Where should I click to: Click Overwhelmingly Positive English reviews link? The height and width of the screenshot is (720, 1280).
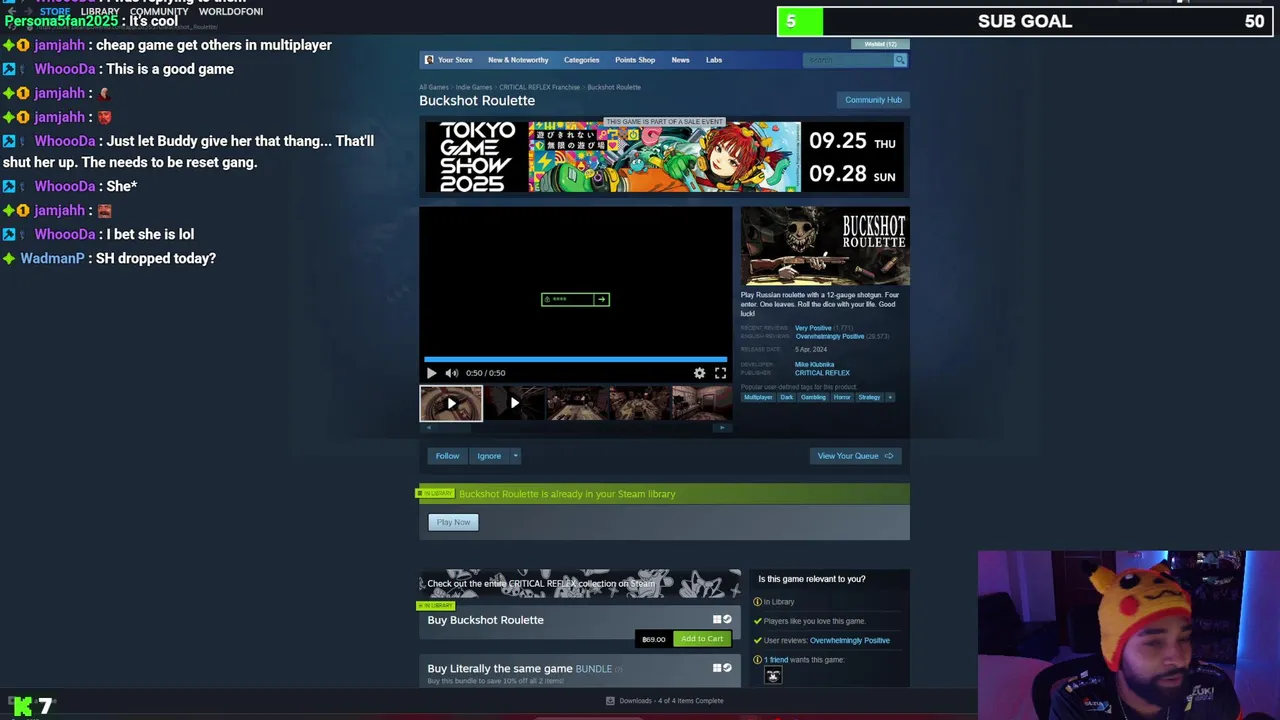coord(830,336)
